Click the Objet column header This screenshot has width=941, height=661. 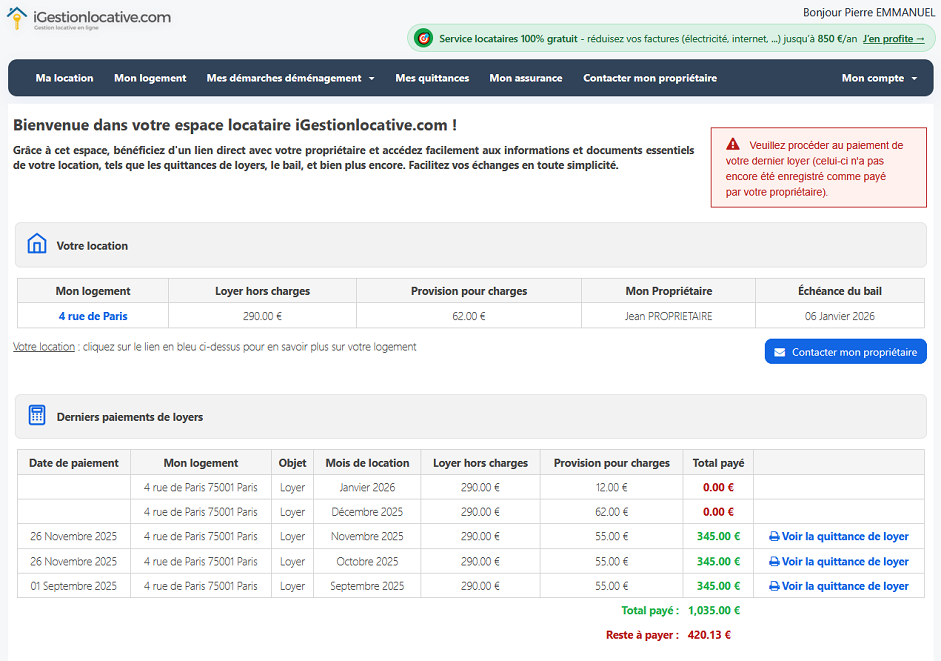(292, 463)
